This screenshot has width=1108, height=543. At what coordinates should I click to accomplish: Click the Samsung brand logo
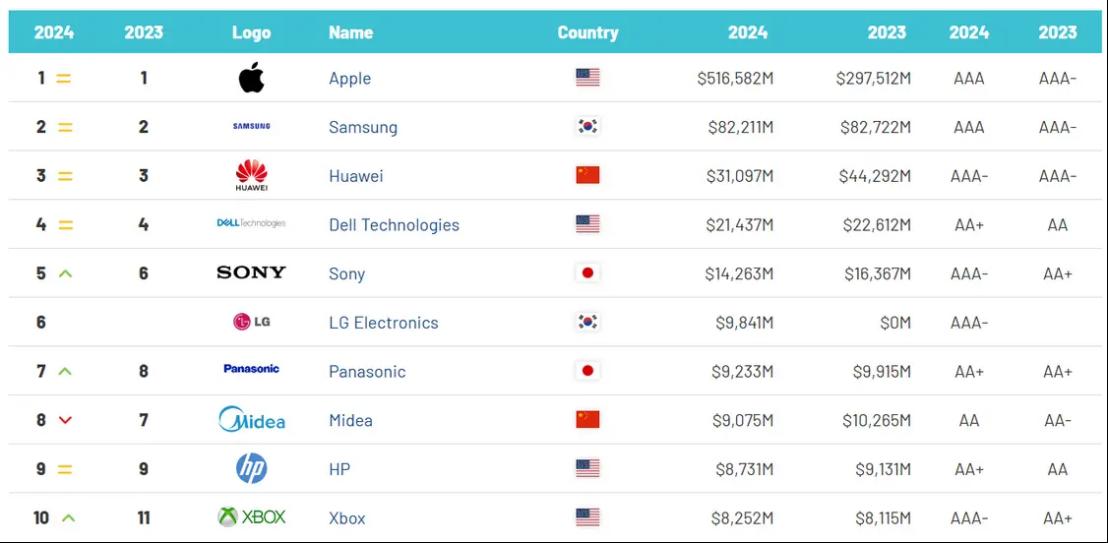tap(251, 126)
